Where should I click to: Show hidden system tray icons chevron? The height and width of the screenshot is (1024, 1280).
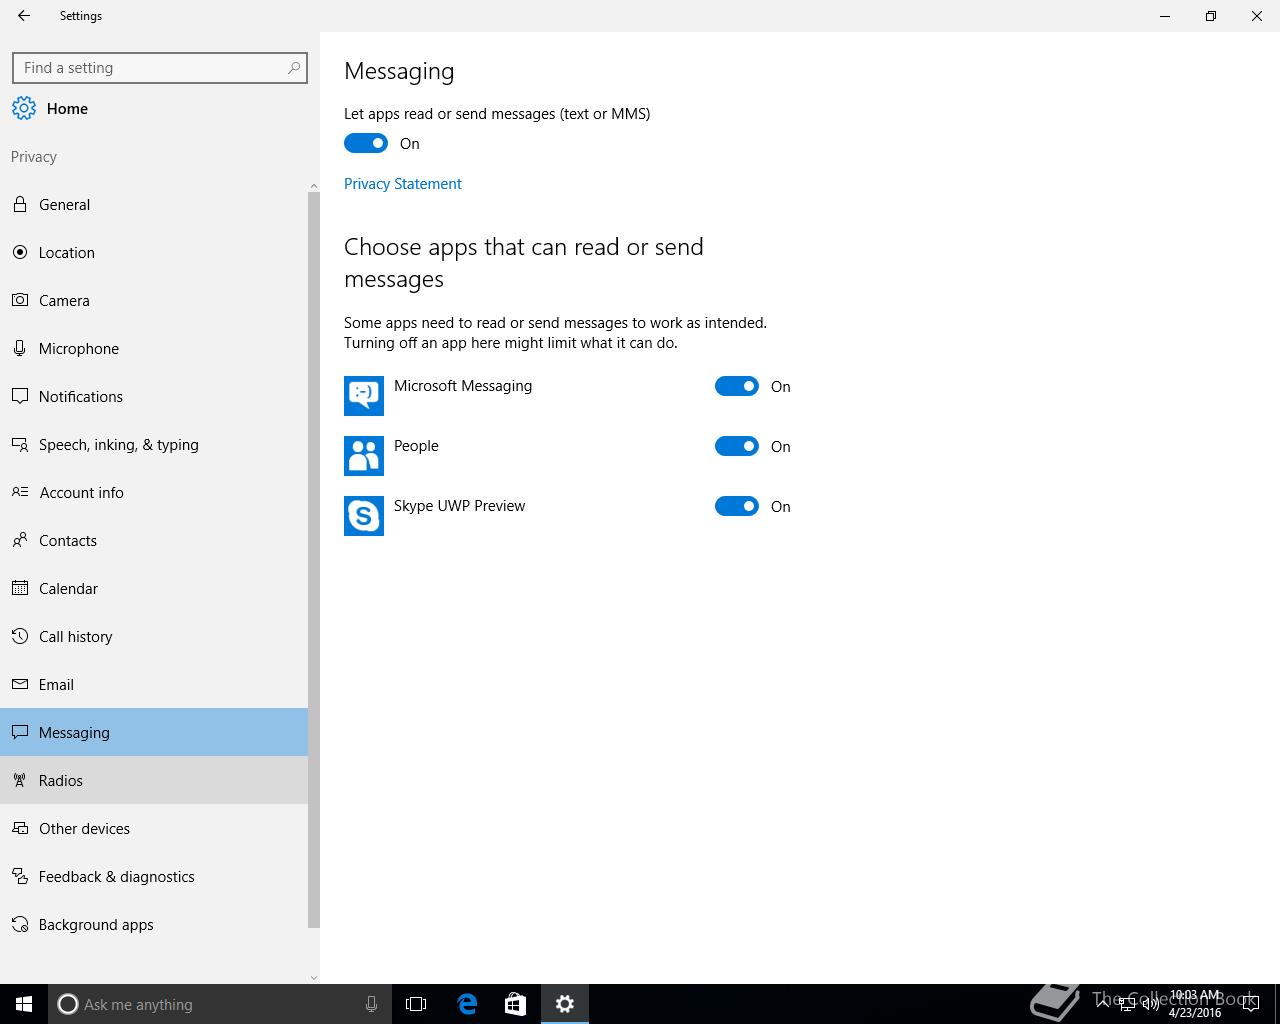coord(1102,1002)
